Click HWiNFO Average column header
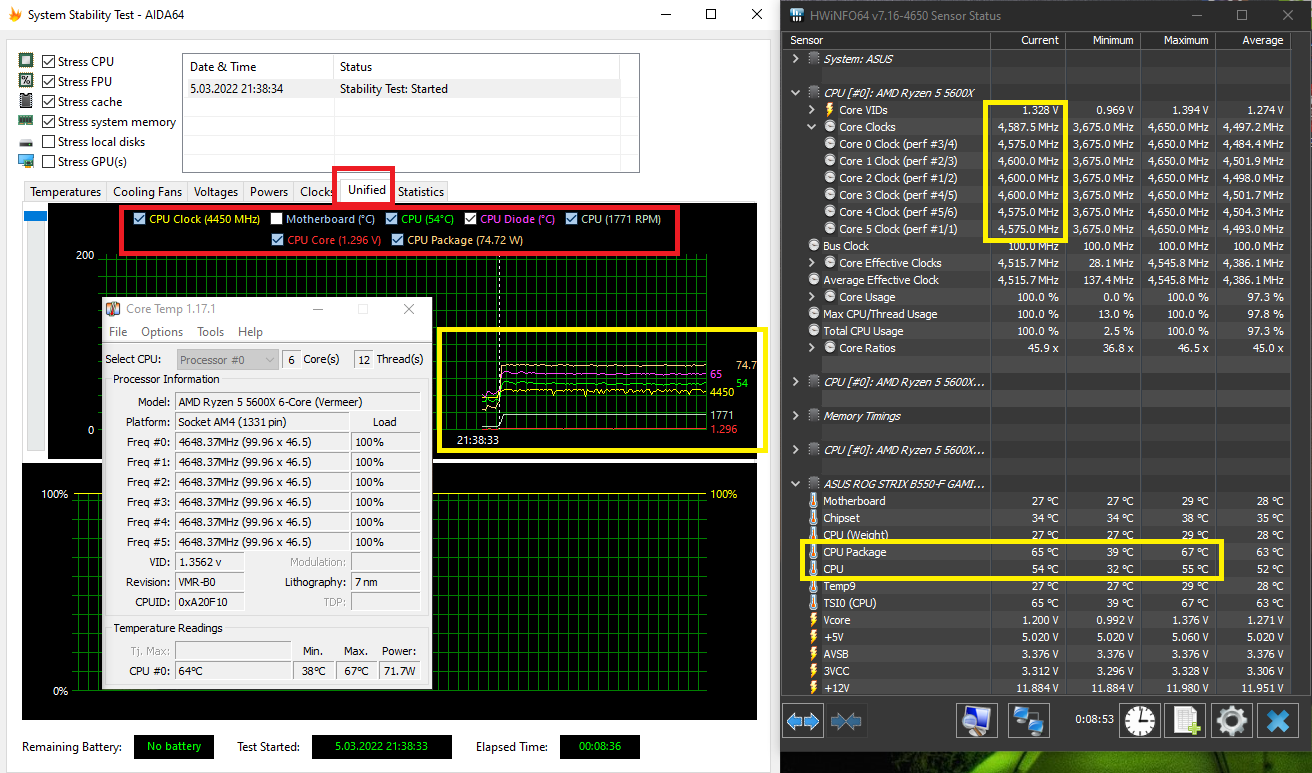The width and height of the screenshot is (1312, 773). tap(1252, 41)
